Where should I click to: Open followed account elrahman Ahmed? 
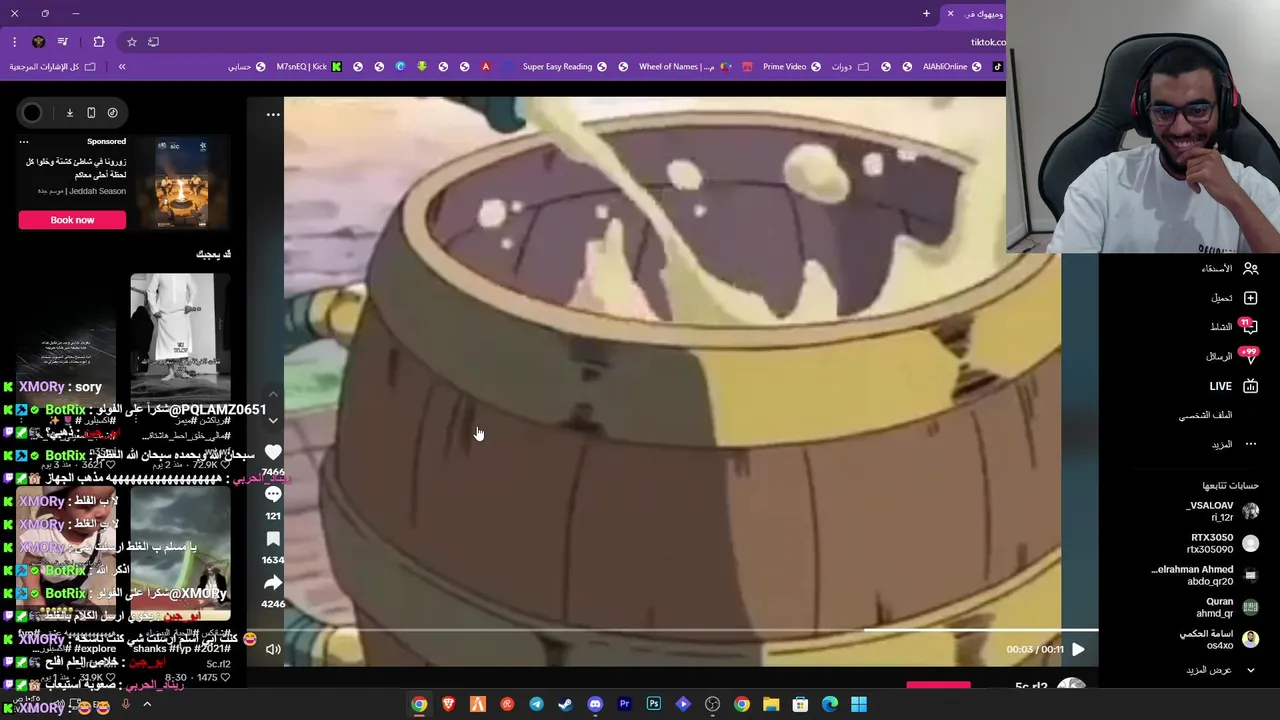1205,575
